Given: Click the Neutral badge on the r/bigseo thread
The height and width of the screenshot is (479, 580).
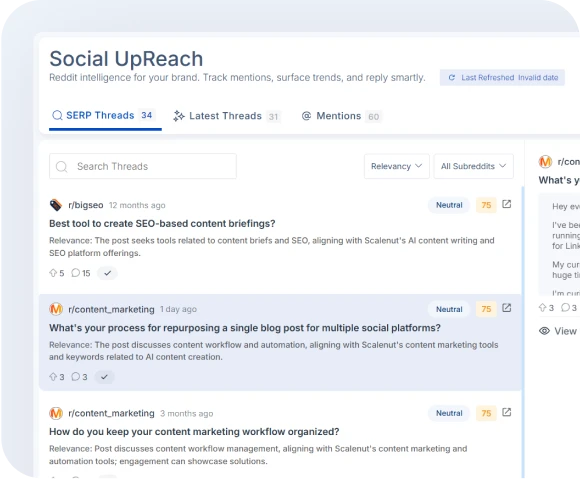Looking at the screenshot, I should click(x=449, y=205).
